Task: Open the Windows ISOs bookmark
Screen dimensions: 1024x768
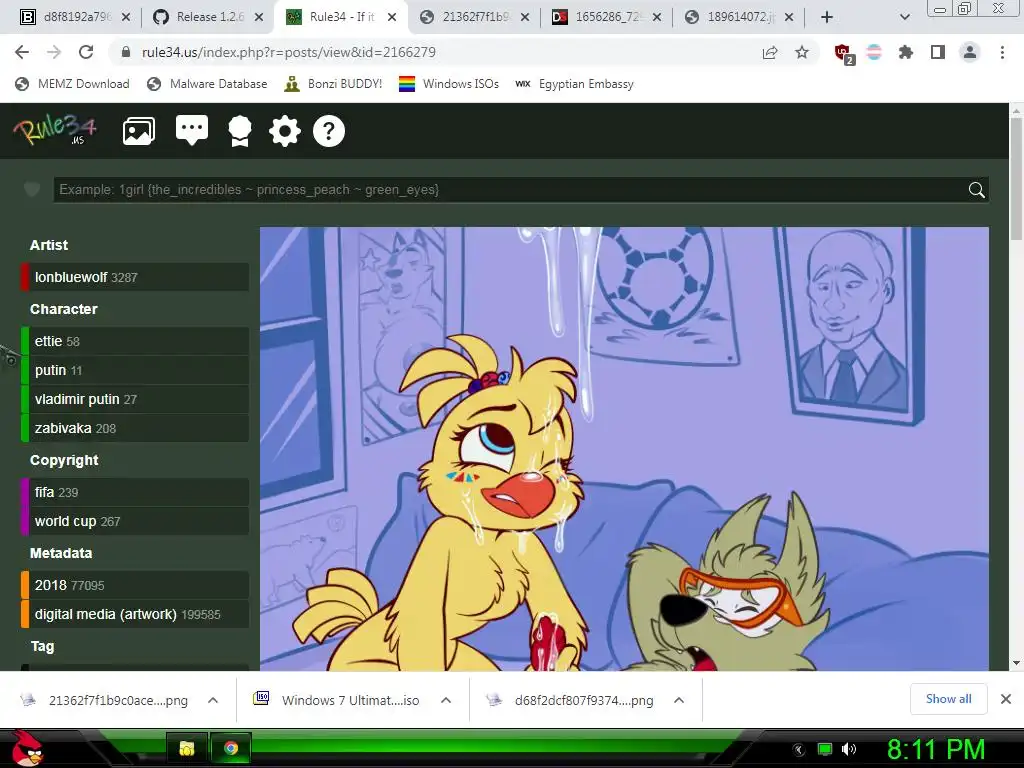Action: (x=449, y=84)
